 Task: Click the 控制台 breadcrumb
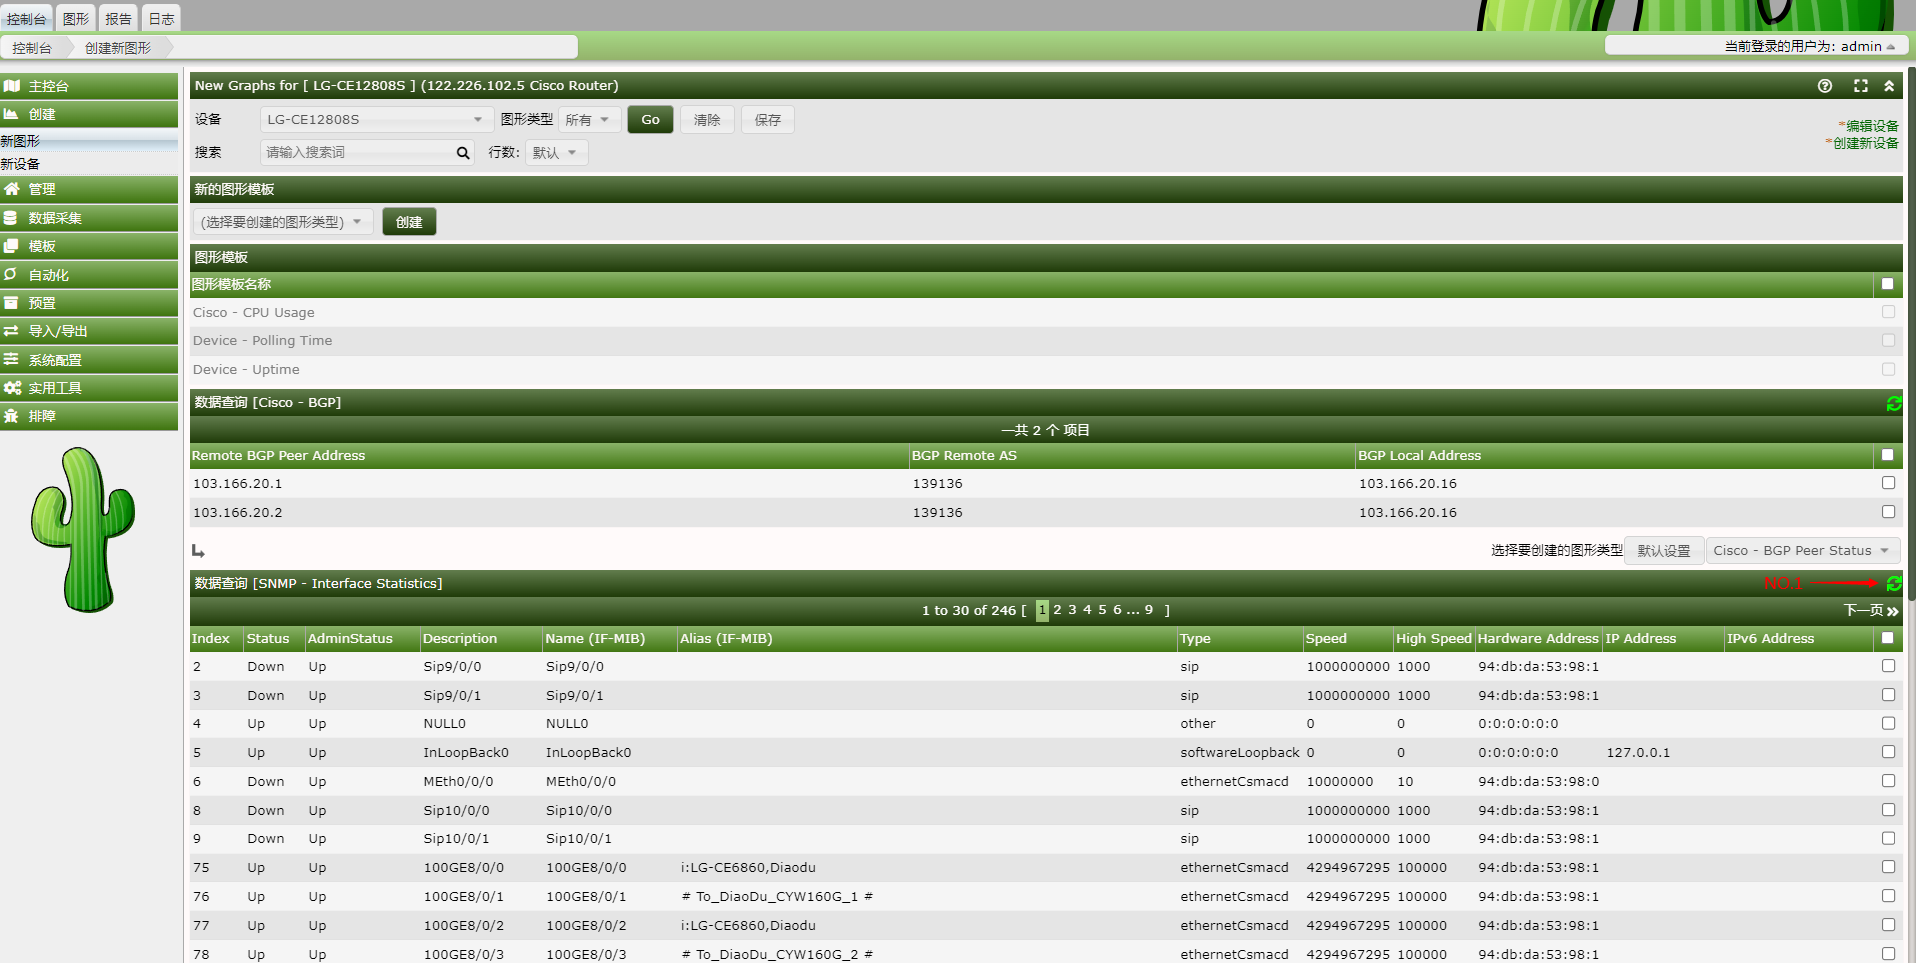tap(32, 48)
